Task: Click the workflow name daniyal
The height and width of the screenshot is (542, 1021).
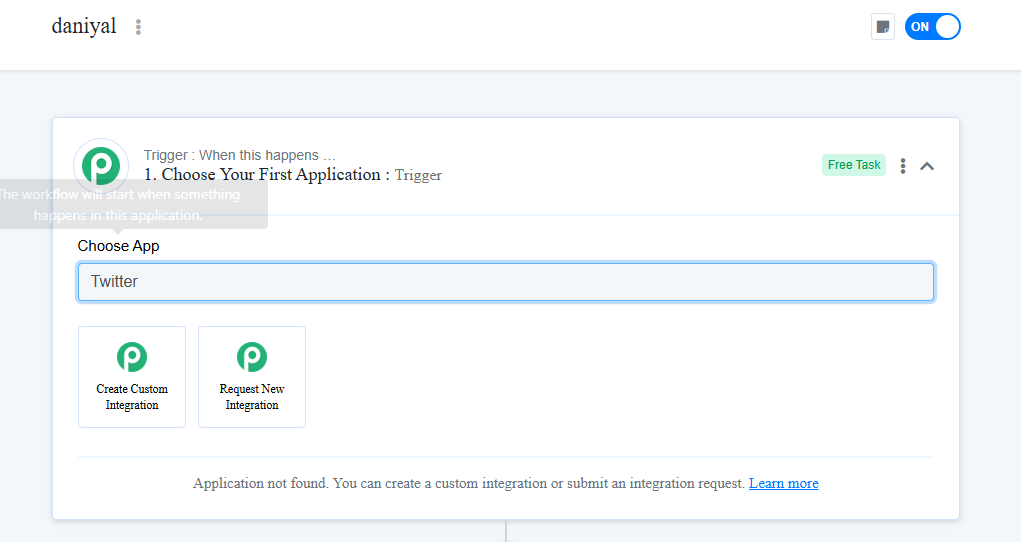Action: point(84,27)
